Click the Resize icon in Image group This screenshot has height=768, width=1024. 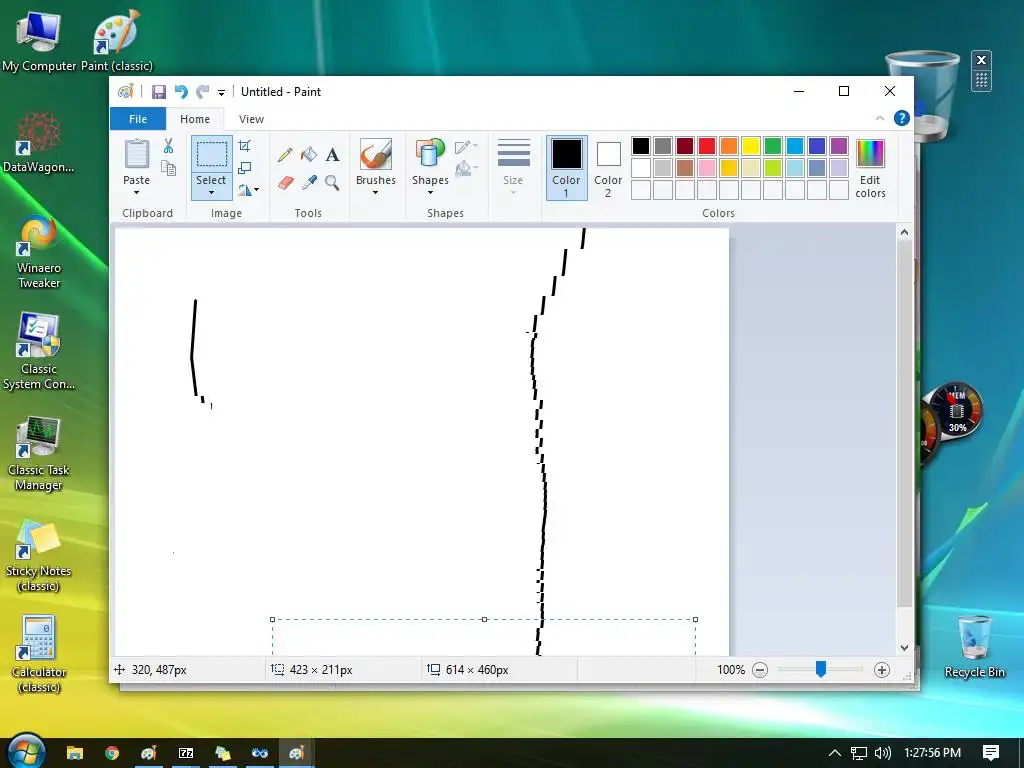click(244, 168)
